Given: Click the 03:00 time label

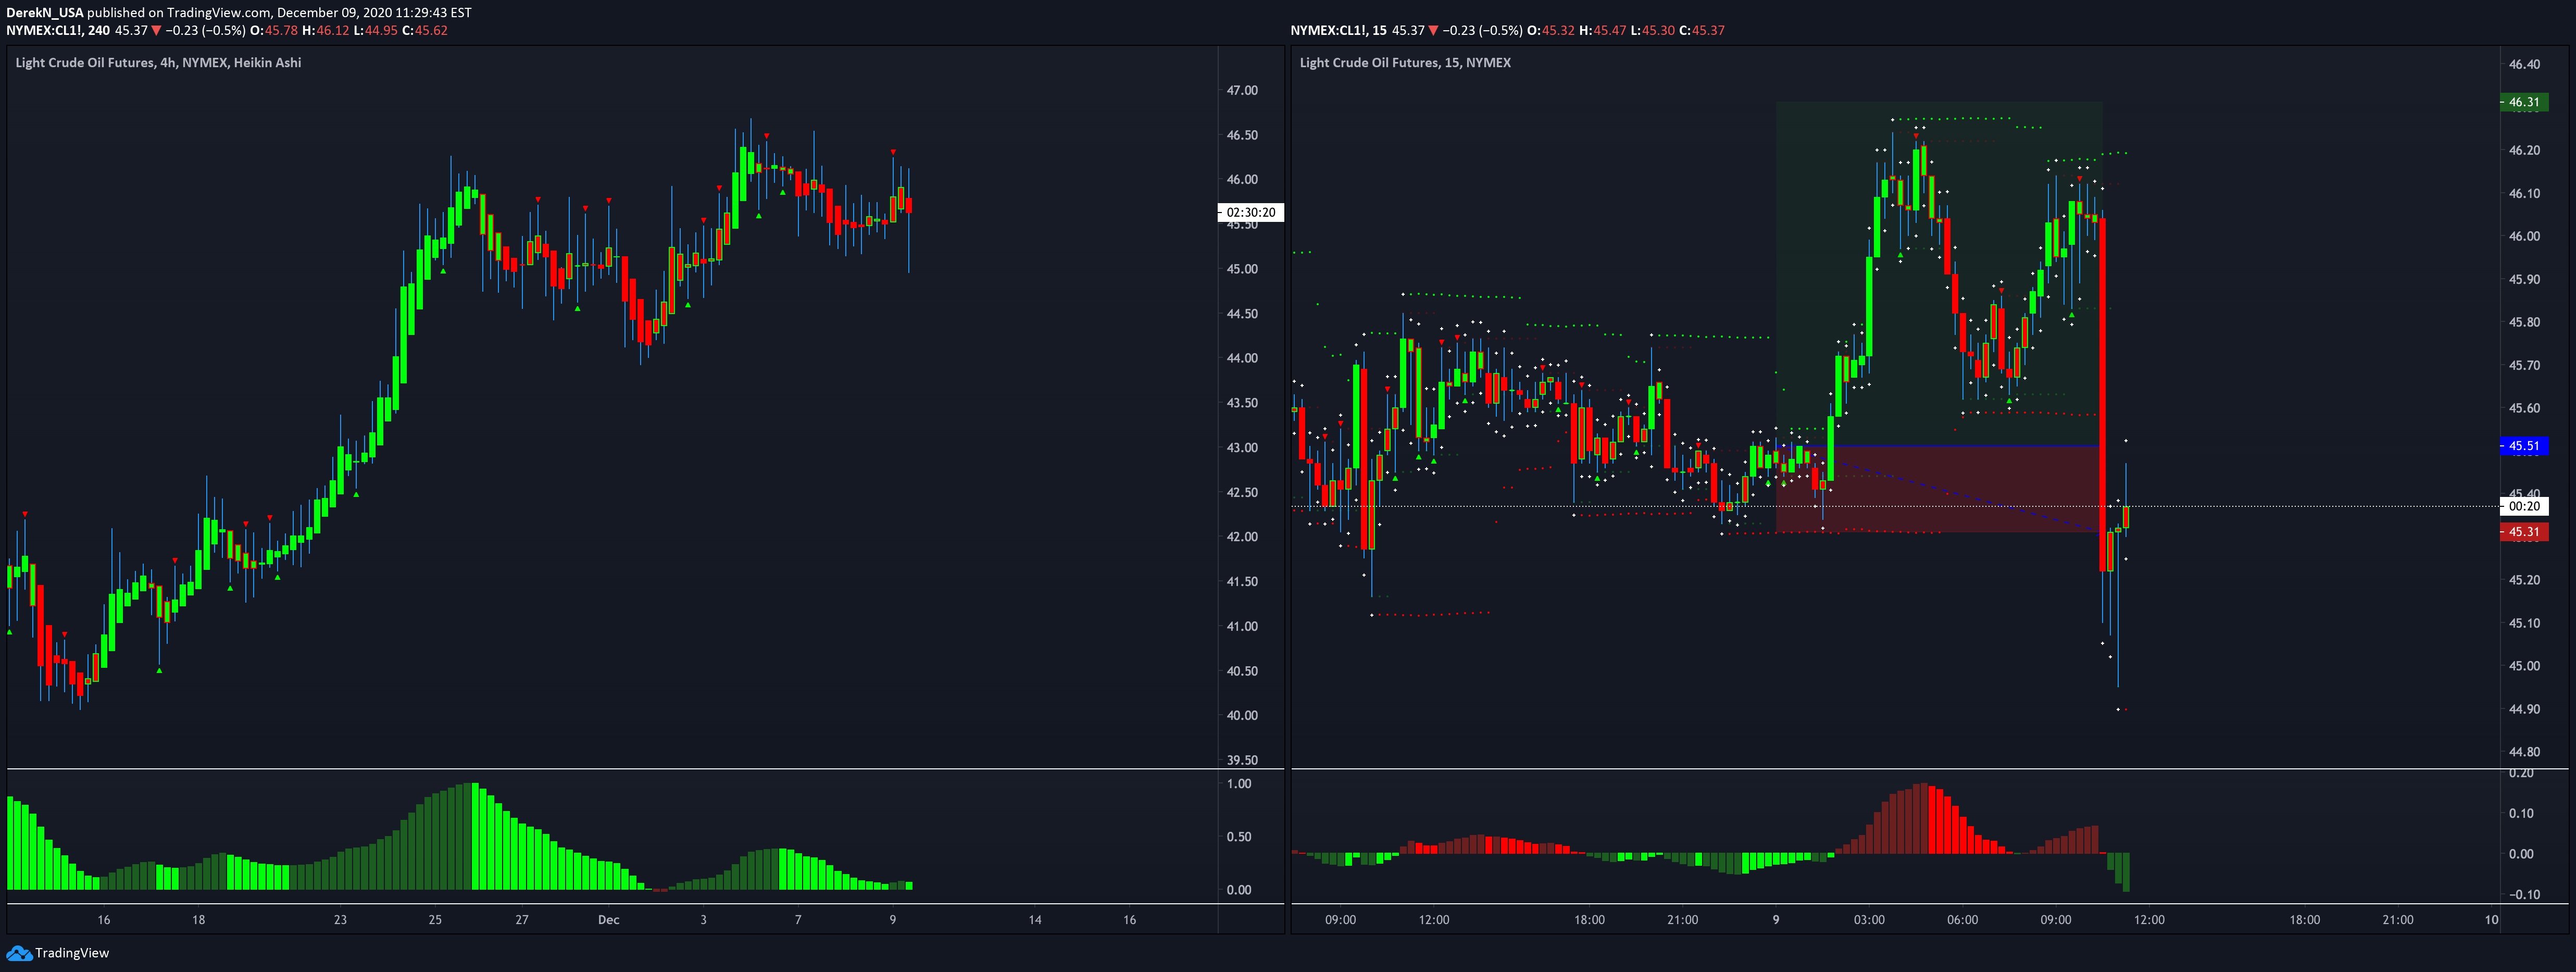Looking at the screenshot, I should pyautogui.click(x=1869, y=920).
